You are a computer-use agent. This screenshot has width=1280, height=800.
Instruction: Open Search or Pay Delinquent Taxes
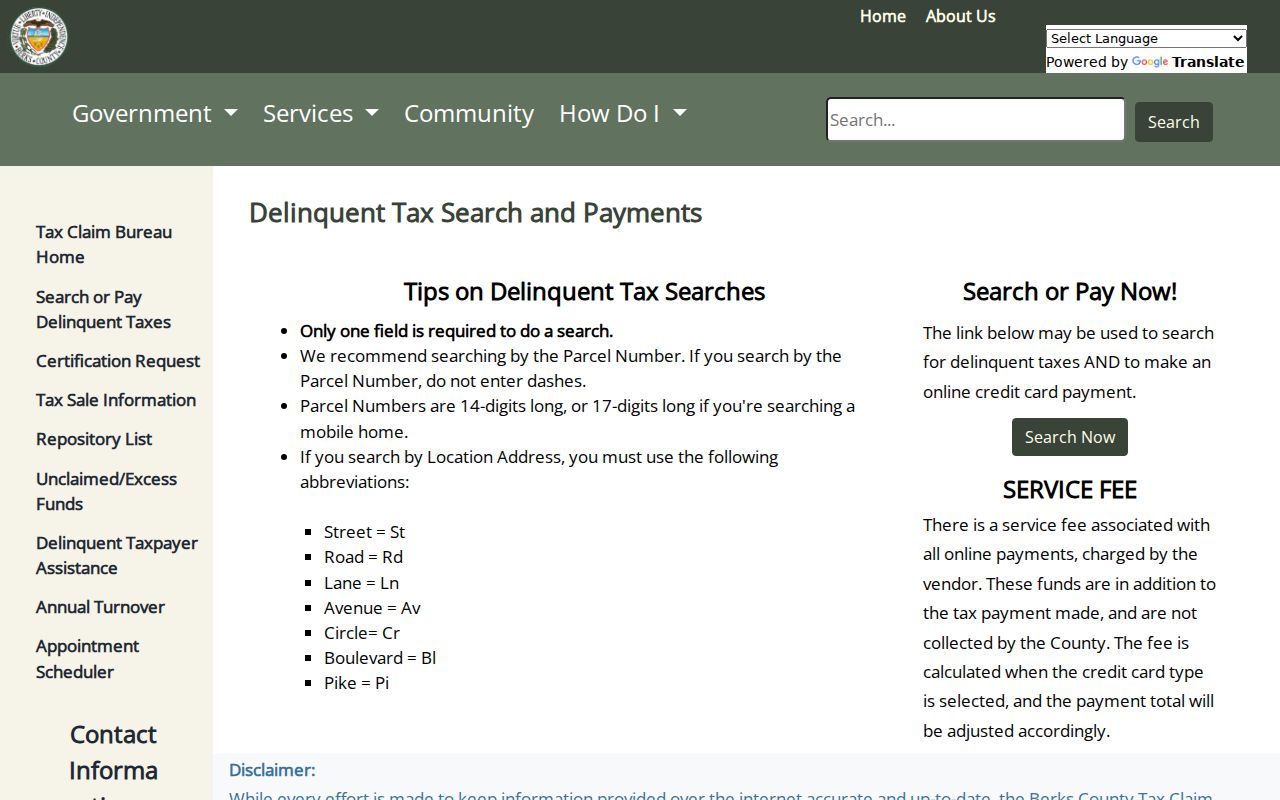pyautogui.click(x=103, y=309)
